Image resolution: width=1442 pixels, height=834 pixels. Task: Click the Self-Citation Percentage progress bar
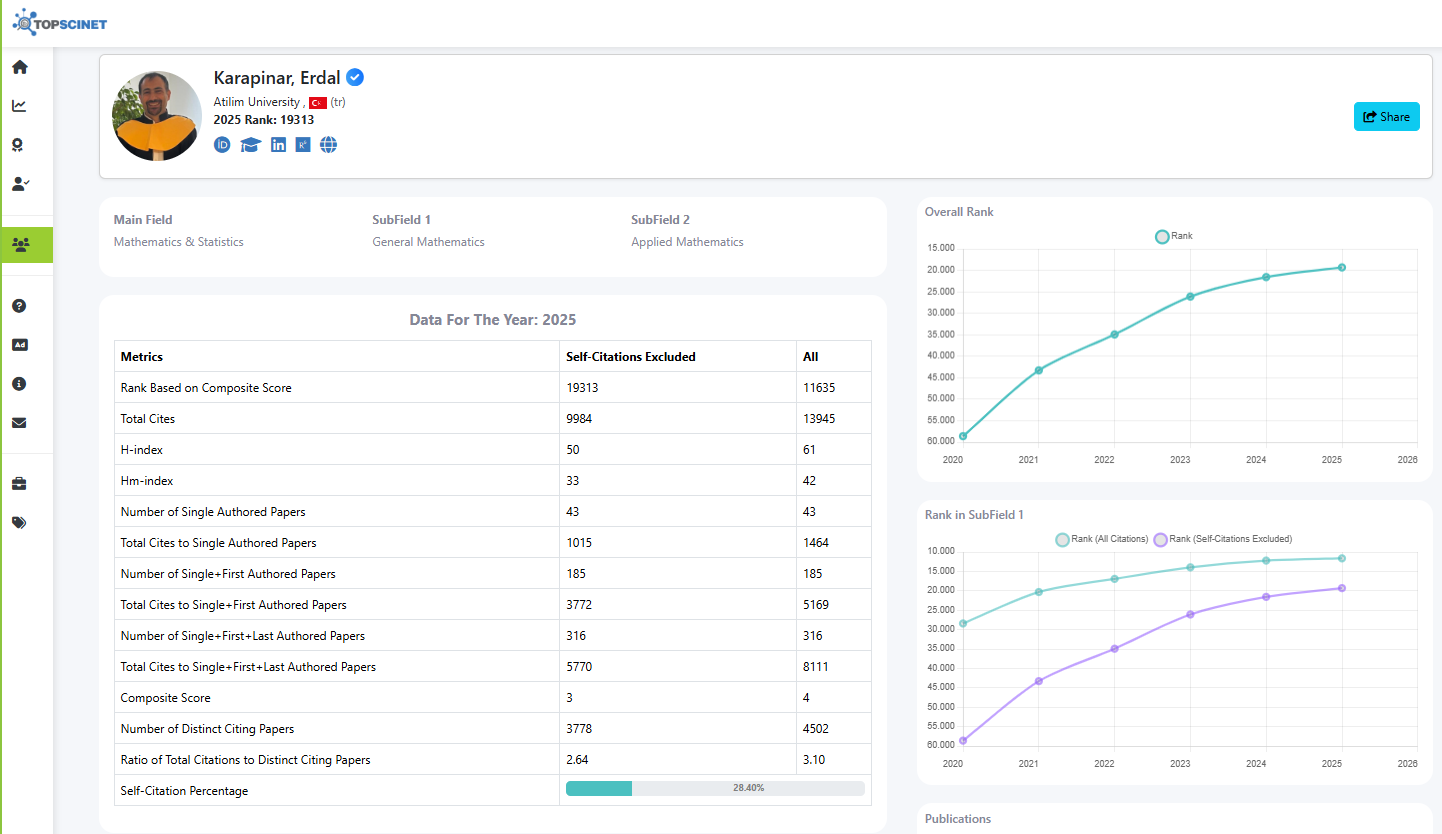[x=714, y=789]
